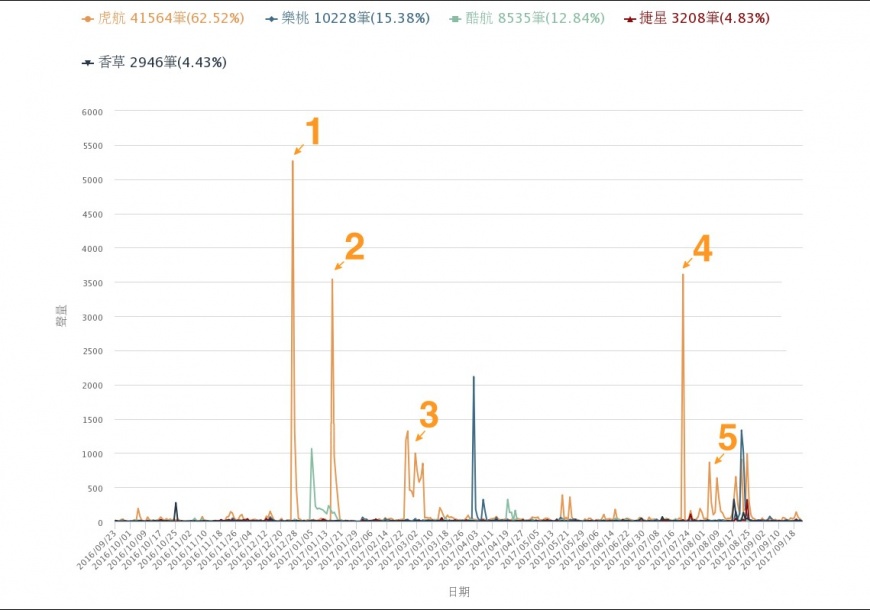Select the 4500 y-axis label
Image resolution: width=870 pixels, height=610 pixels.
(93, 214)
